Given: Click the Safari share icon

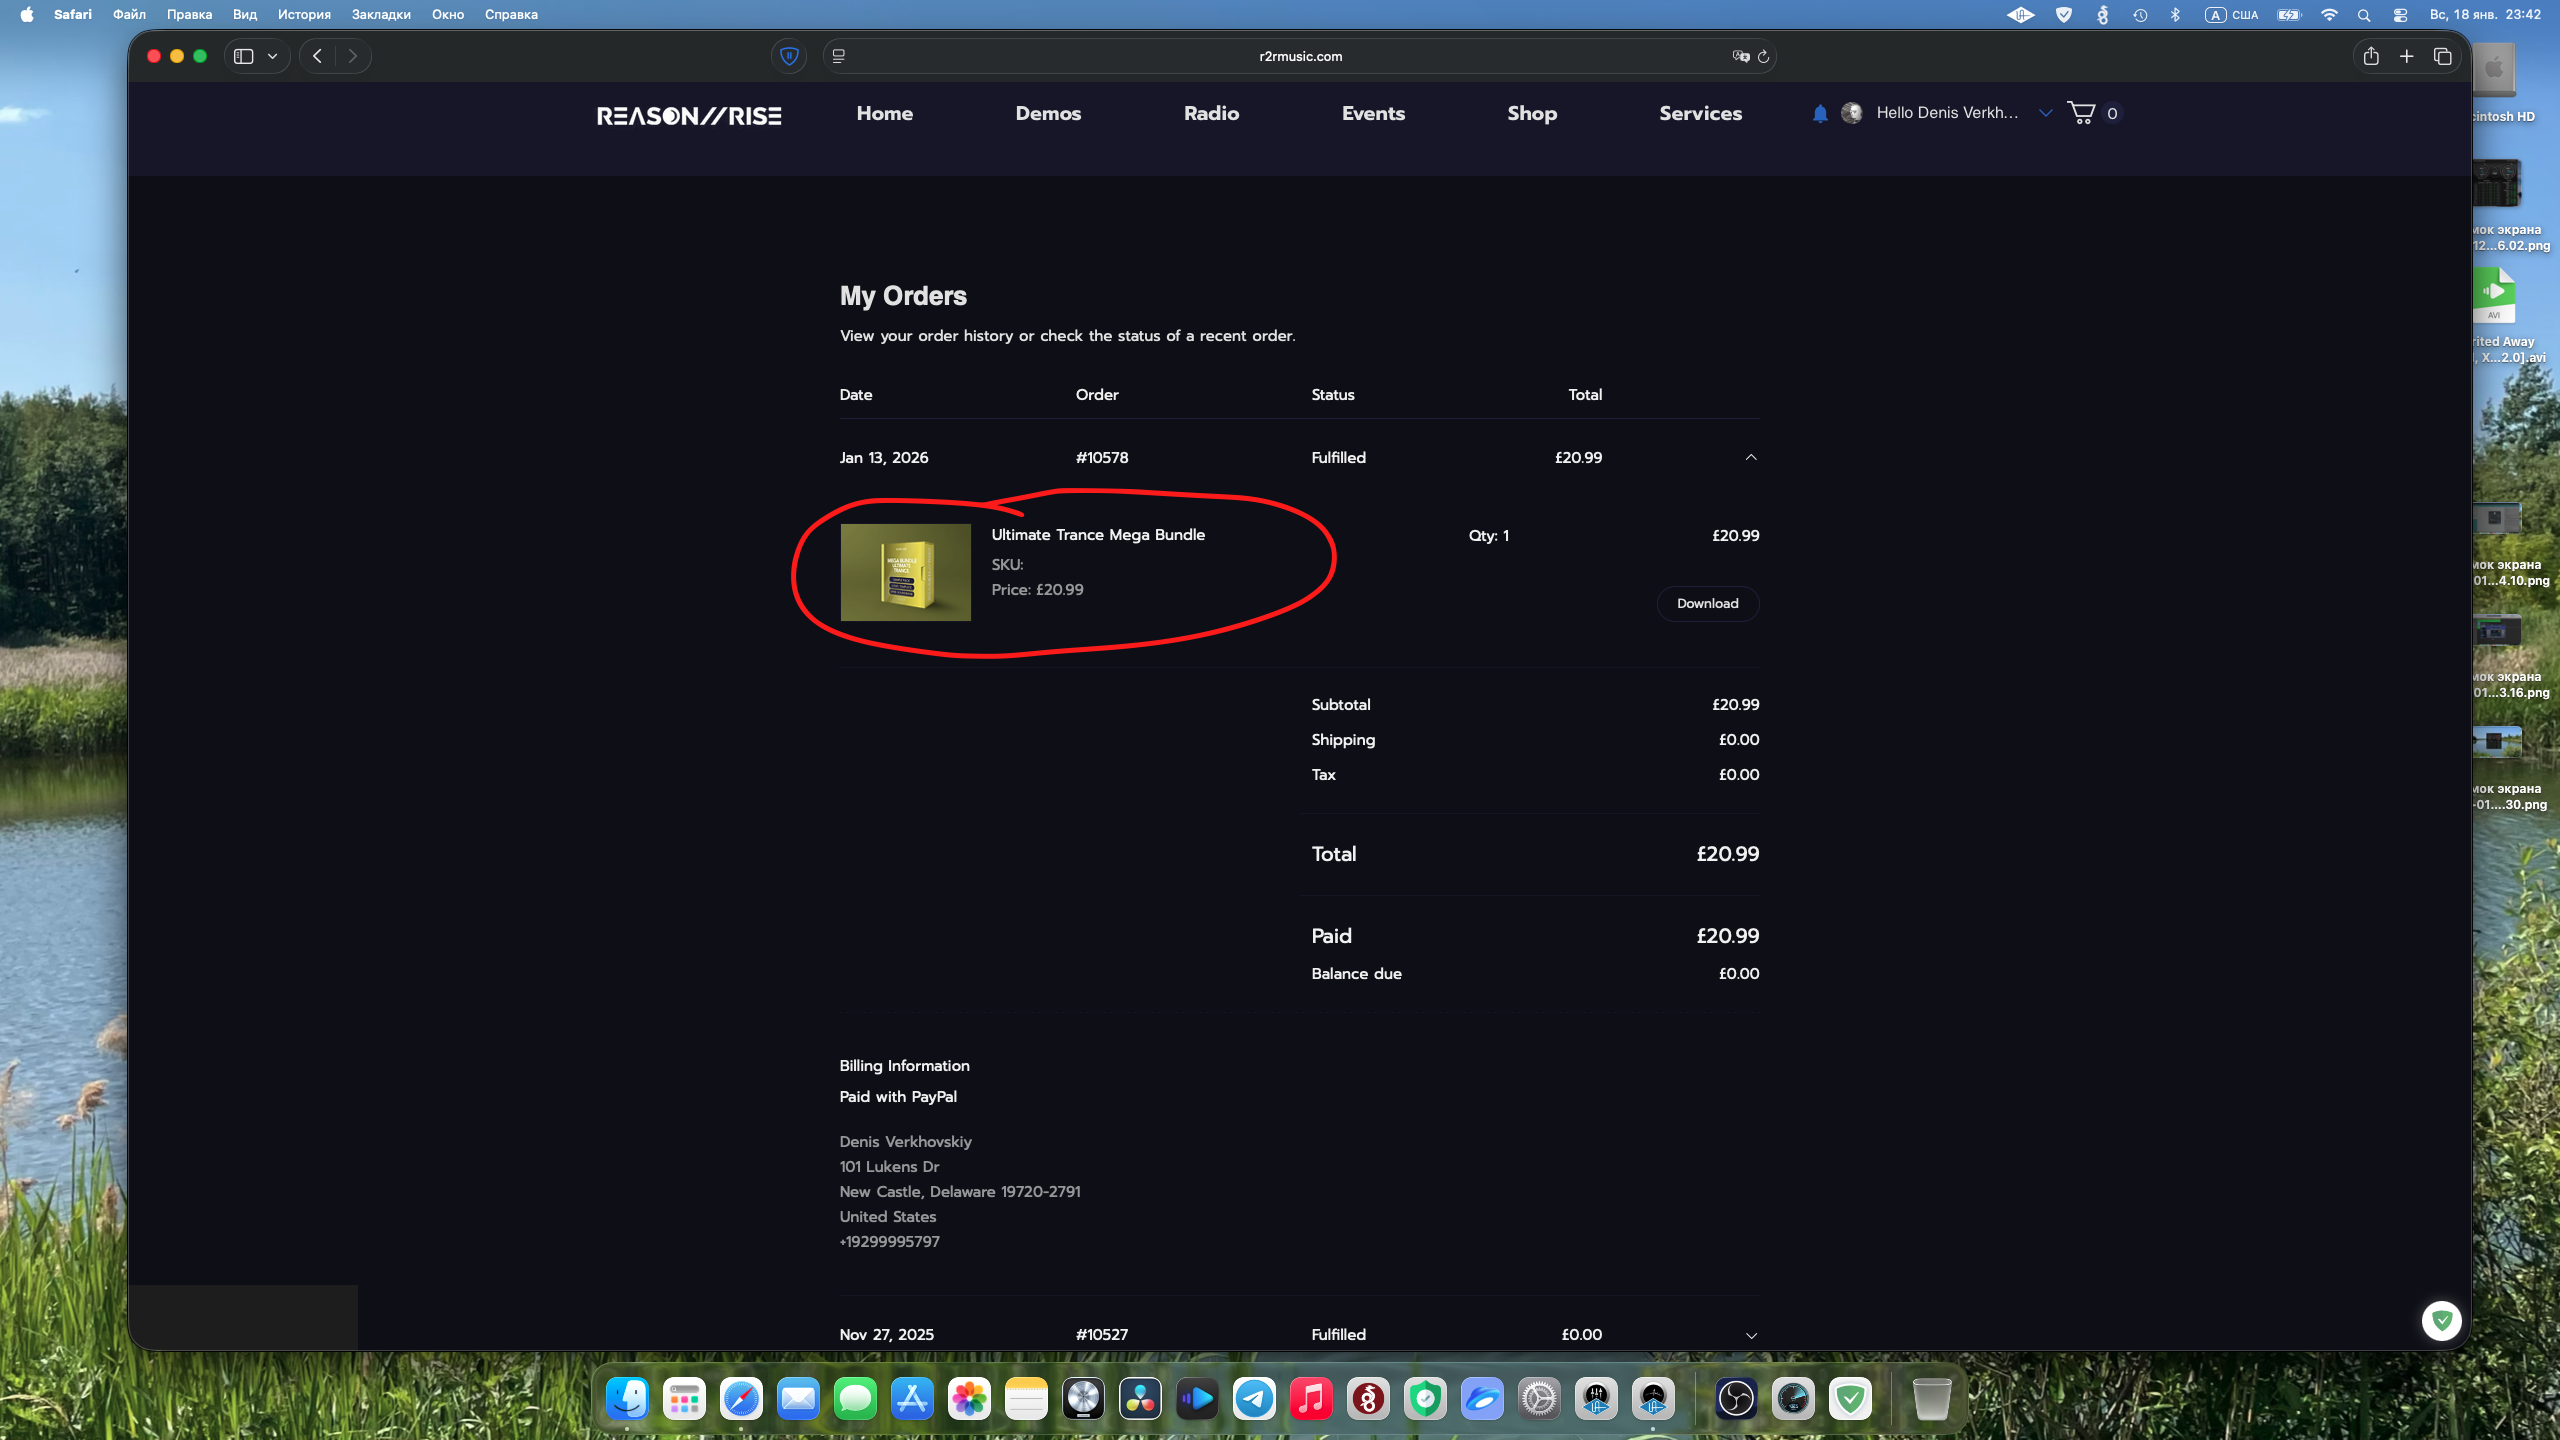Looking at the screenshot, I should (2371, 57).
